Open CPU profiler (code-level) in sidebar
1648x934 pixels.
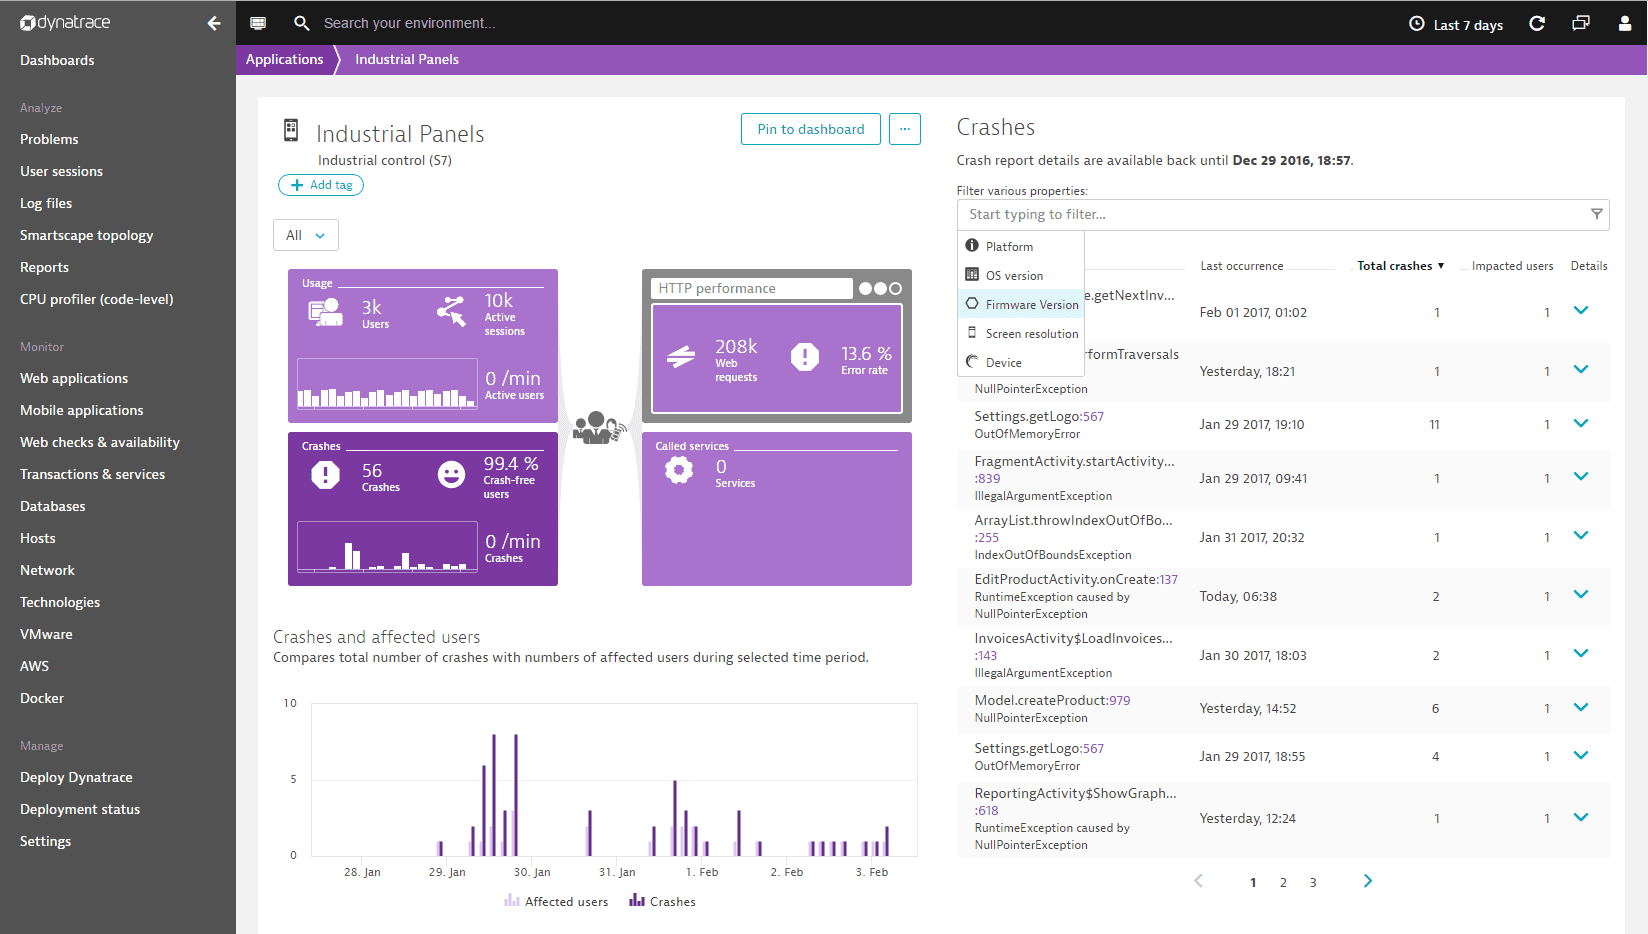pos(96,299)
